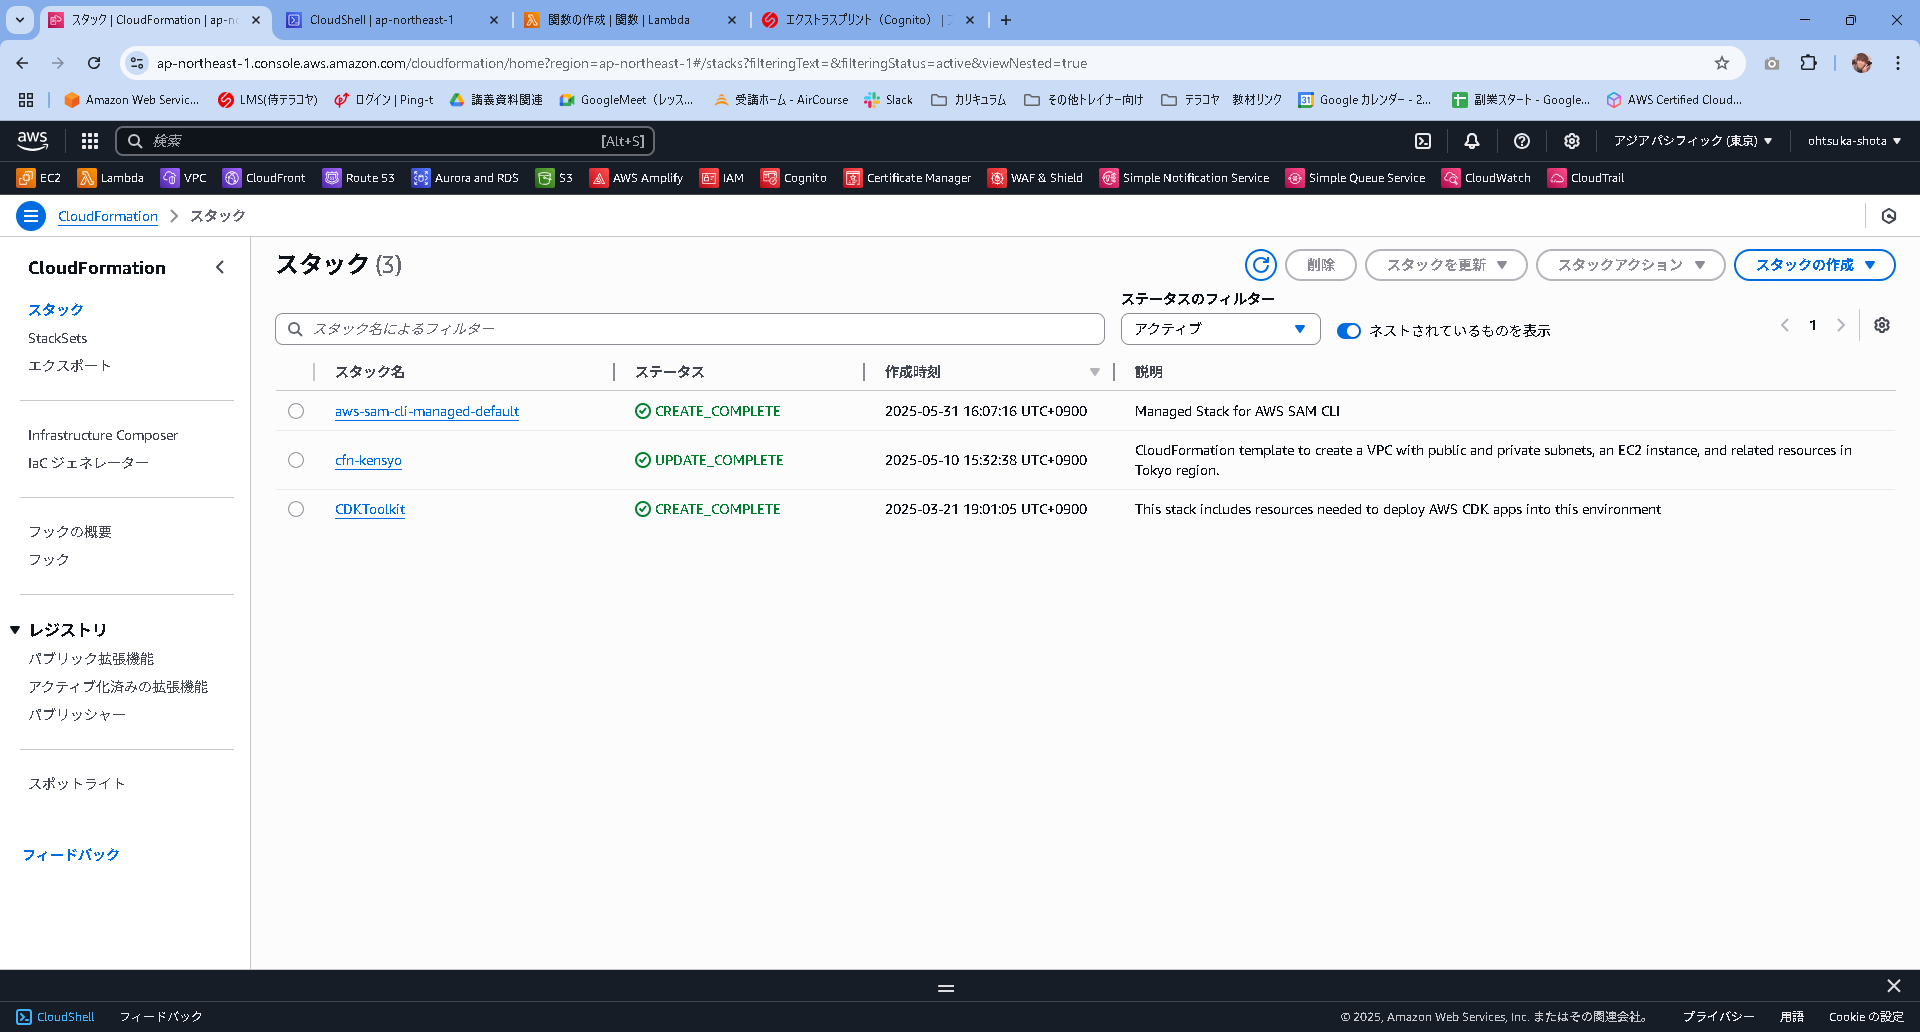The width and height of the screenshot is (1920, 1032).
Task: Open the フィードバック link in sidebar
Action: (71, 855)
